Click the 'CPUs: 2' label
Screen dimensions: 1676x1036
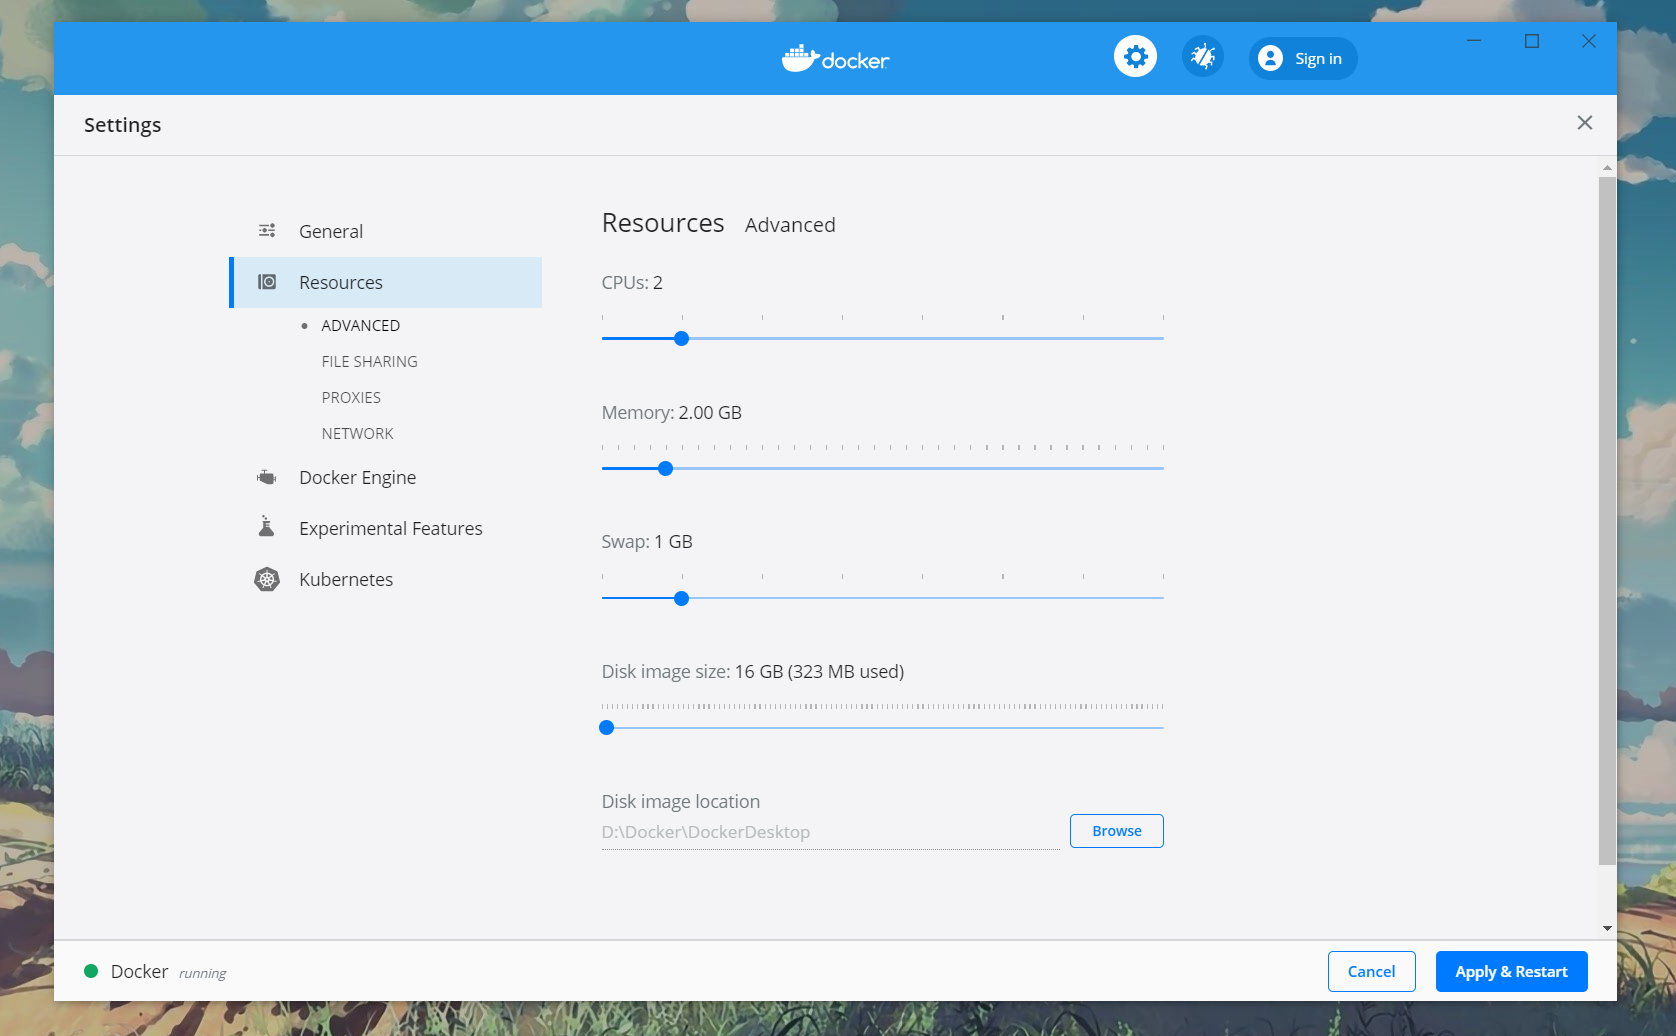tap(632, 283)
